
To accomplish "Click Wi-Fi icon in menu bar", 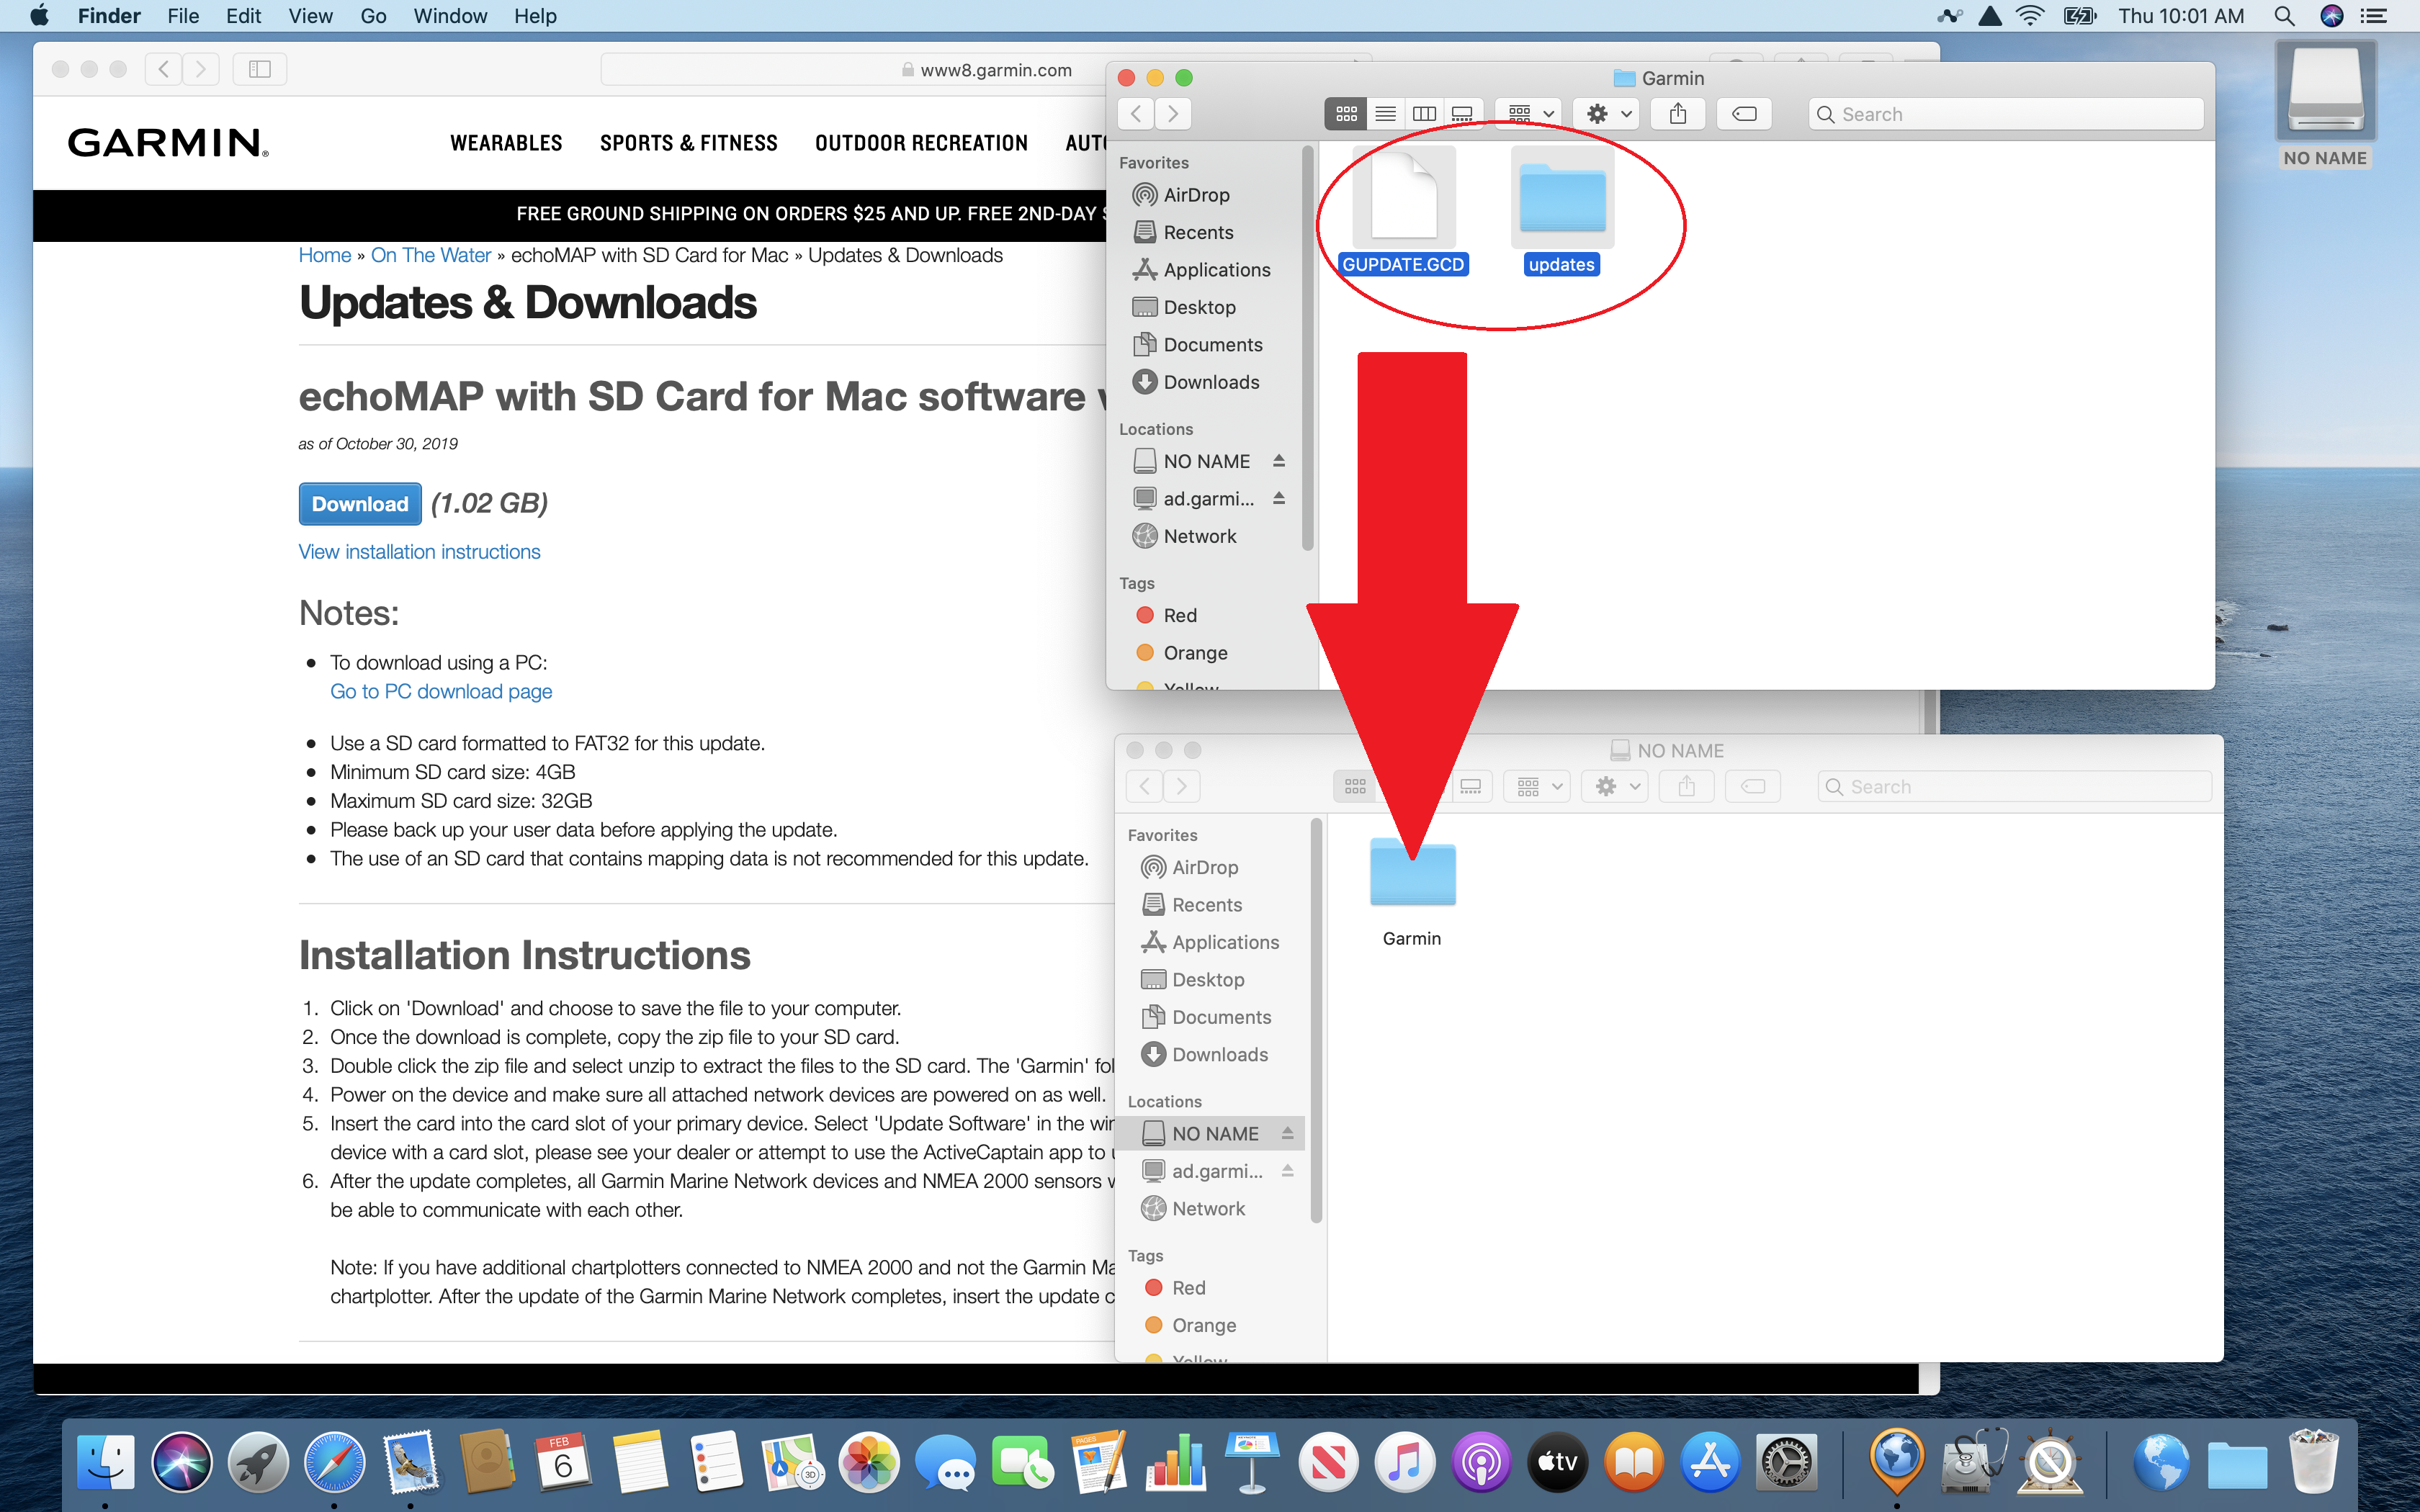I will click(2030, 16).
